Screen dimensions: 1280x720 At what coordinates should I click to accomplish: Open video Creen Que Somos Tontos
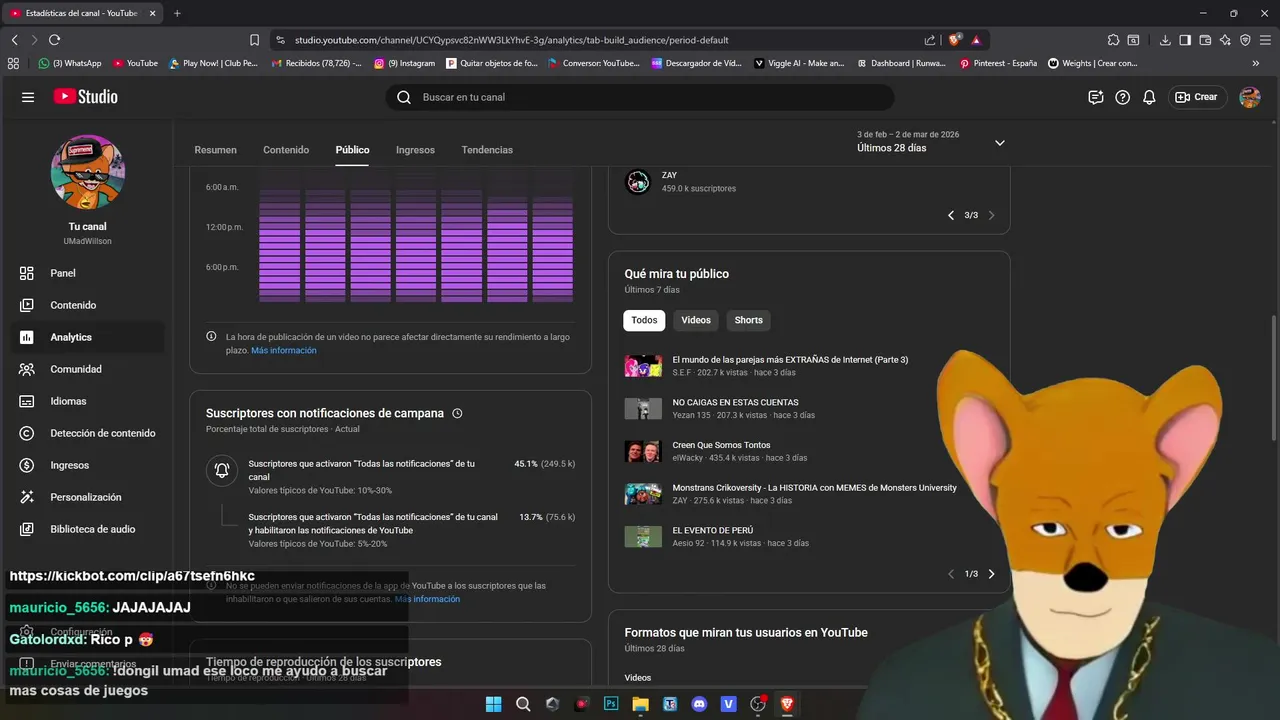pyautogui.click(x=721, y=445)
